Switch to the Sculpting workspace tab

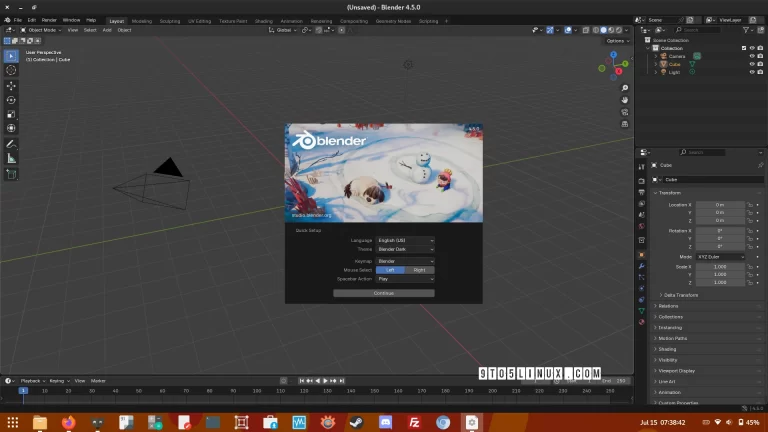point(170,20)
